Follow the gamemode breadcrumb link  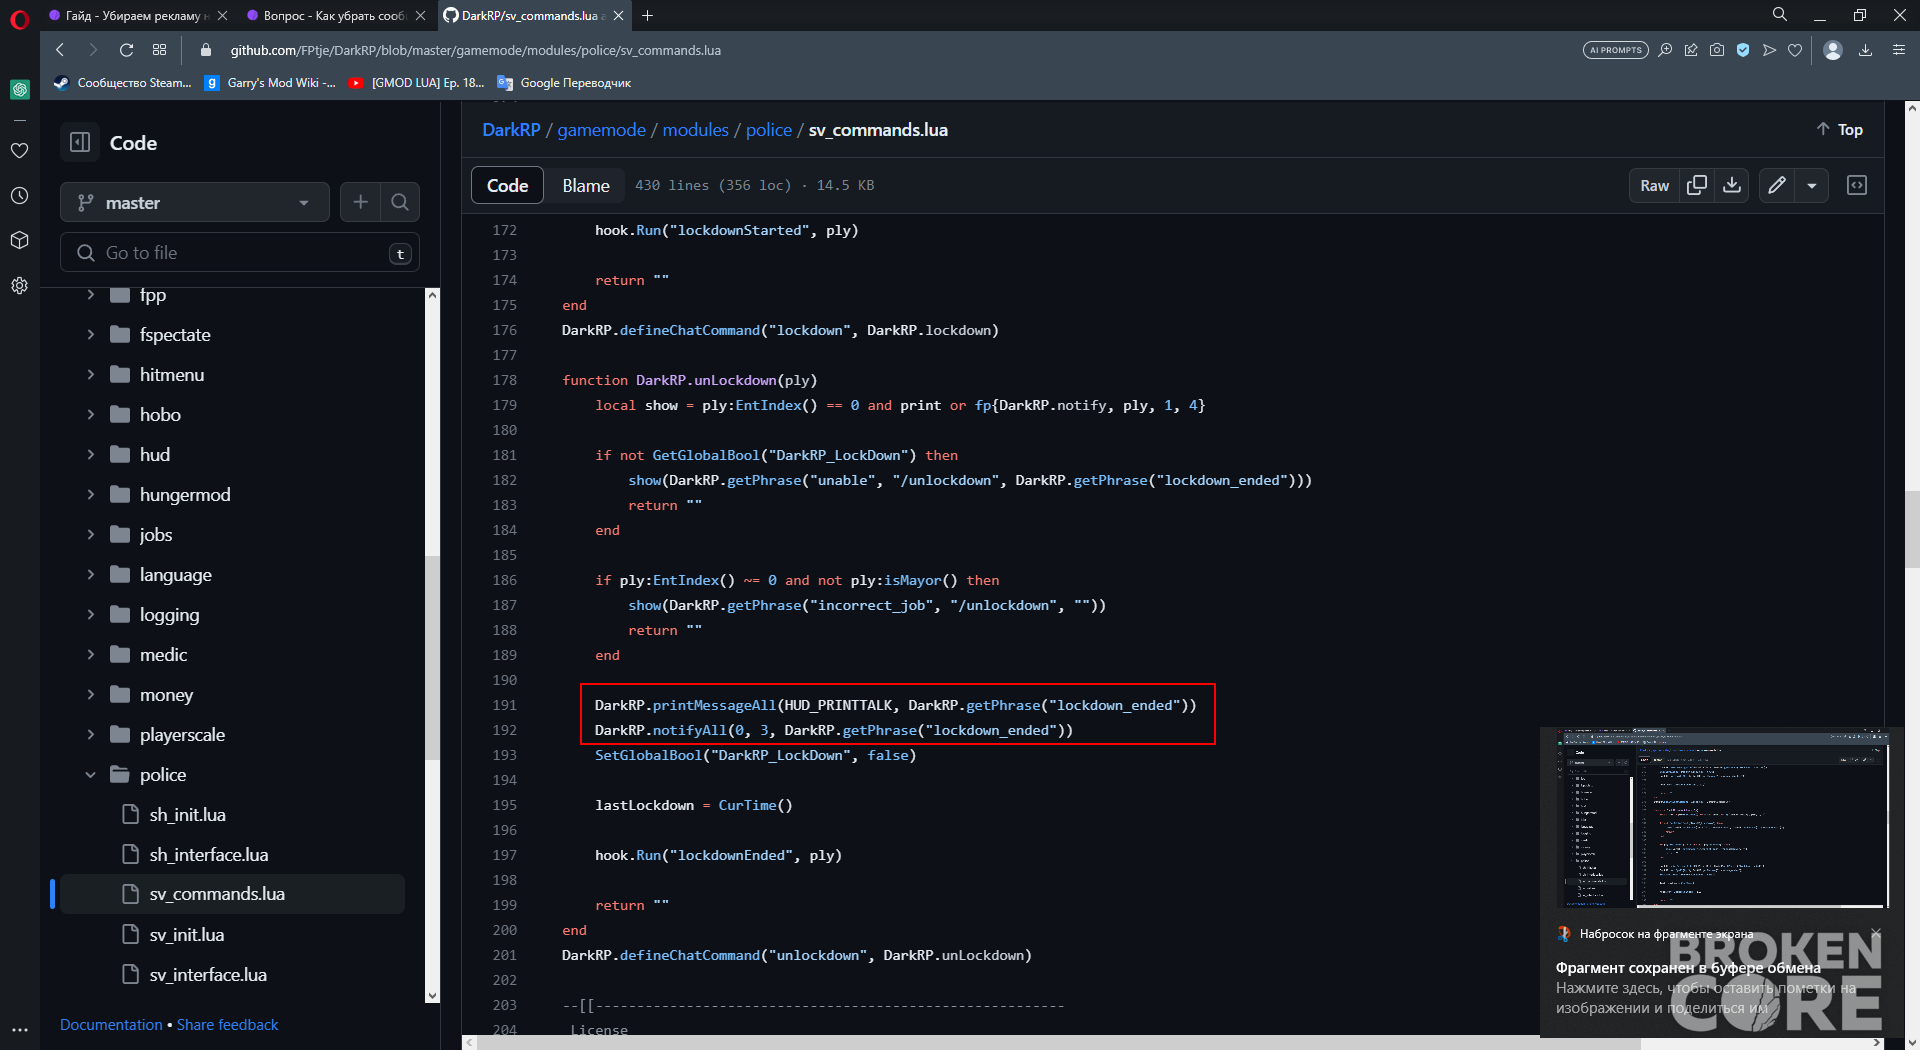[x=601, y=130]
